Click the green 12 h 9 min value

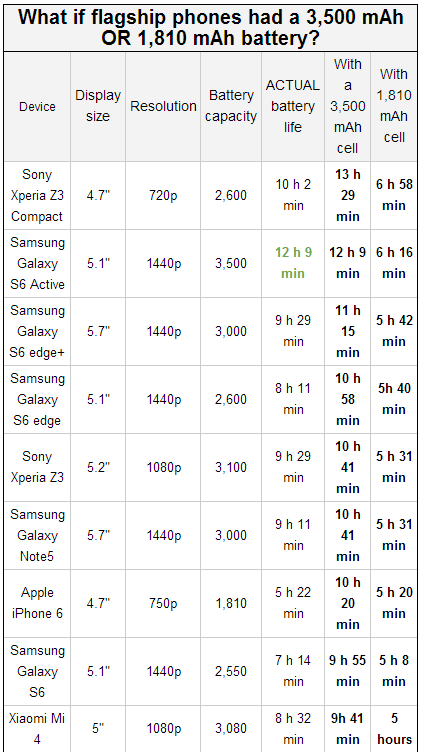tap(293, 263)
